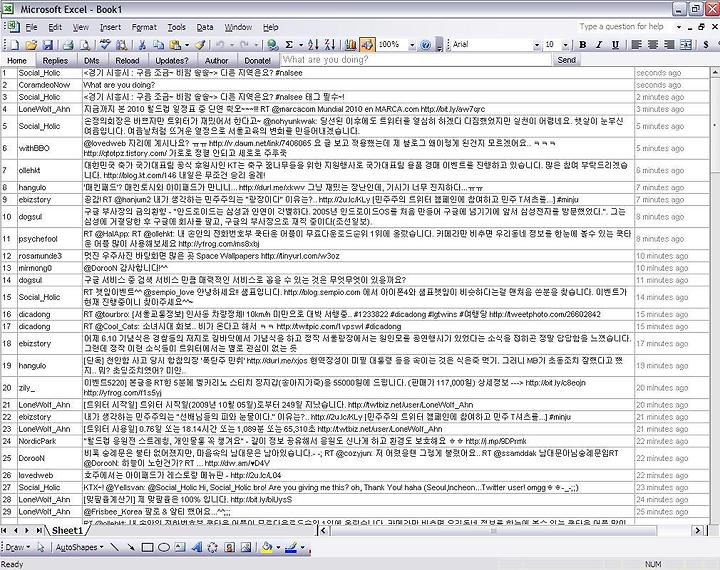The image size is (720, 570).
Task: Open the Insert menu
Action: [x=110, y=27]
